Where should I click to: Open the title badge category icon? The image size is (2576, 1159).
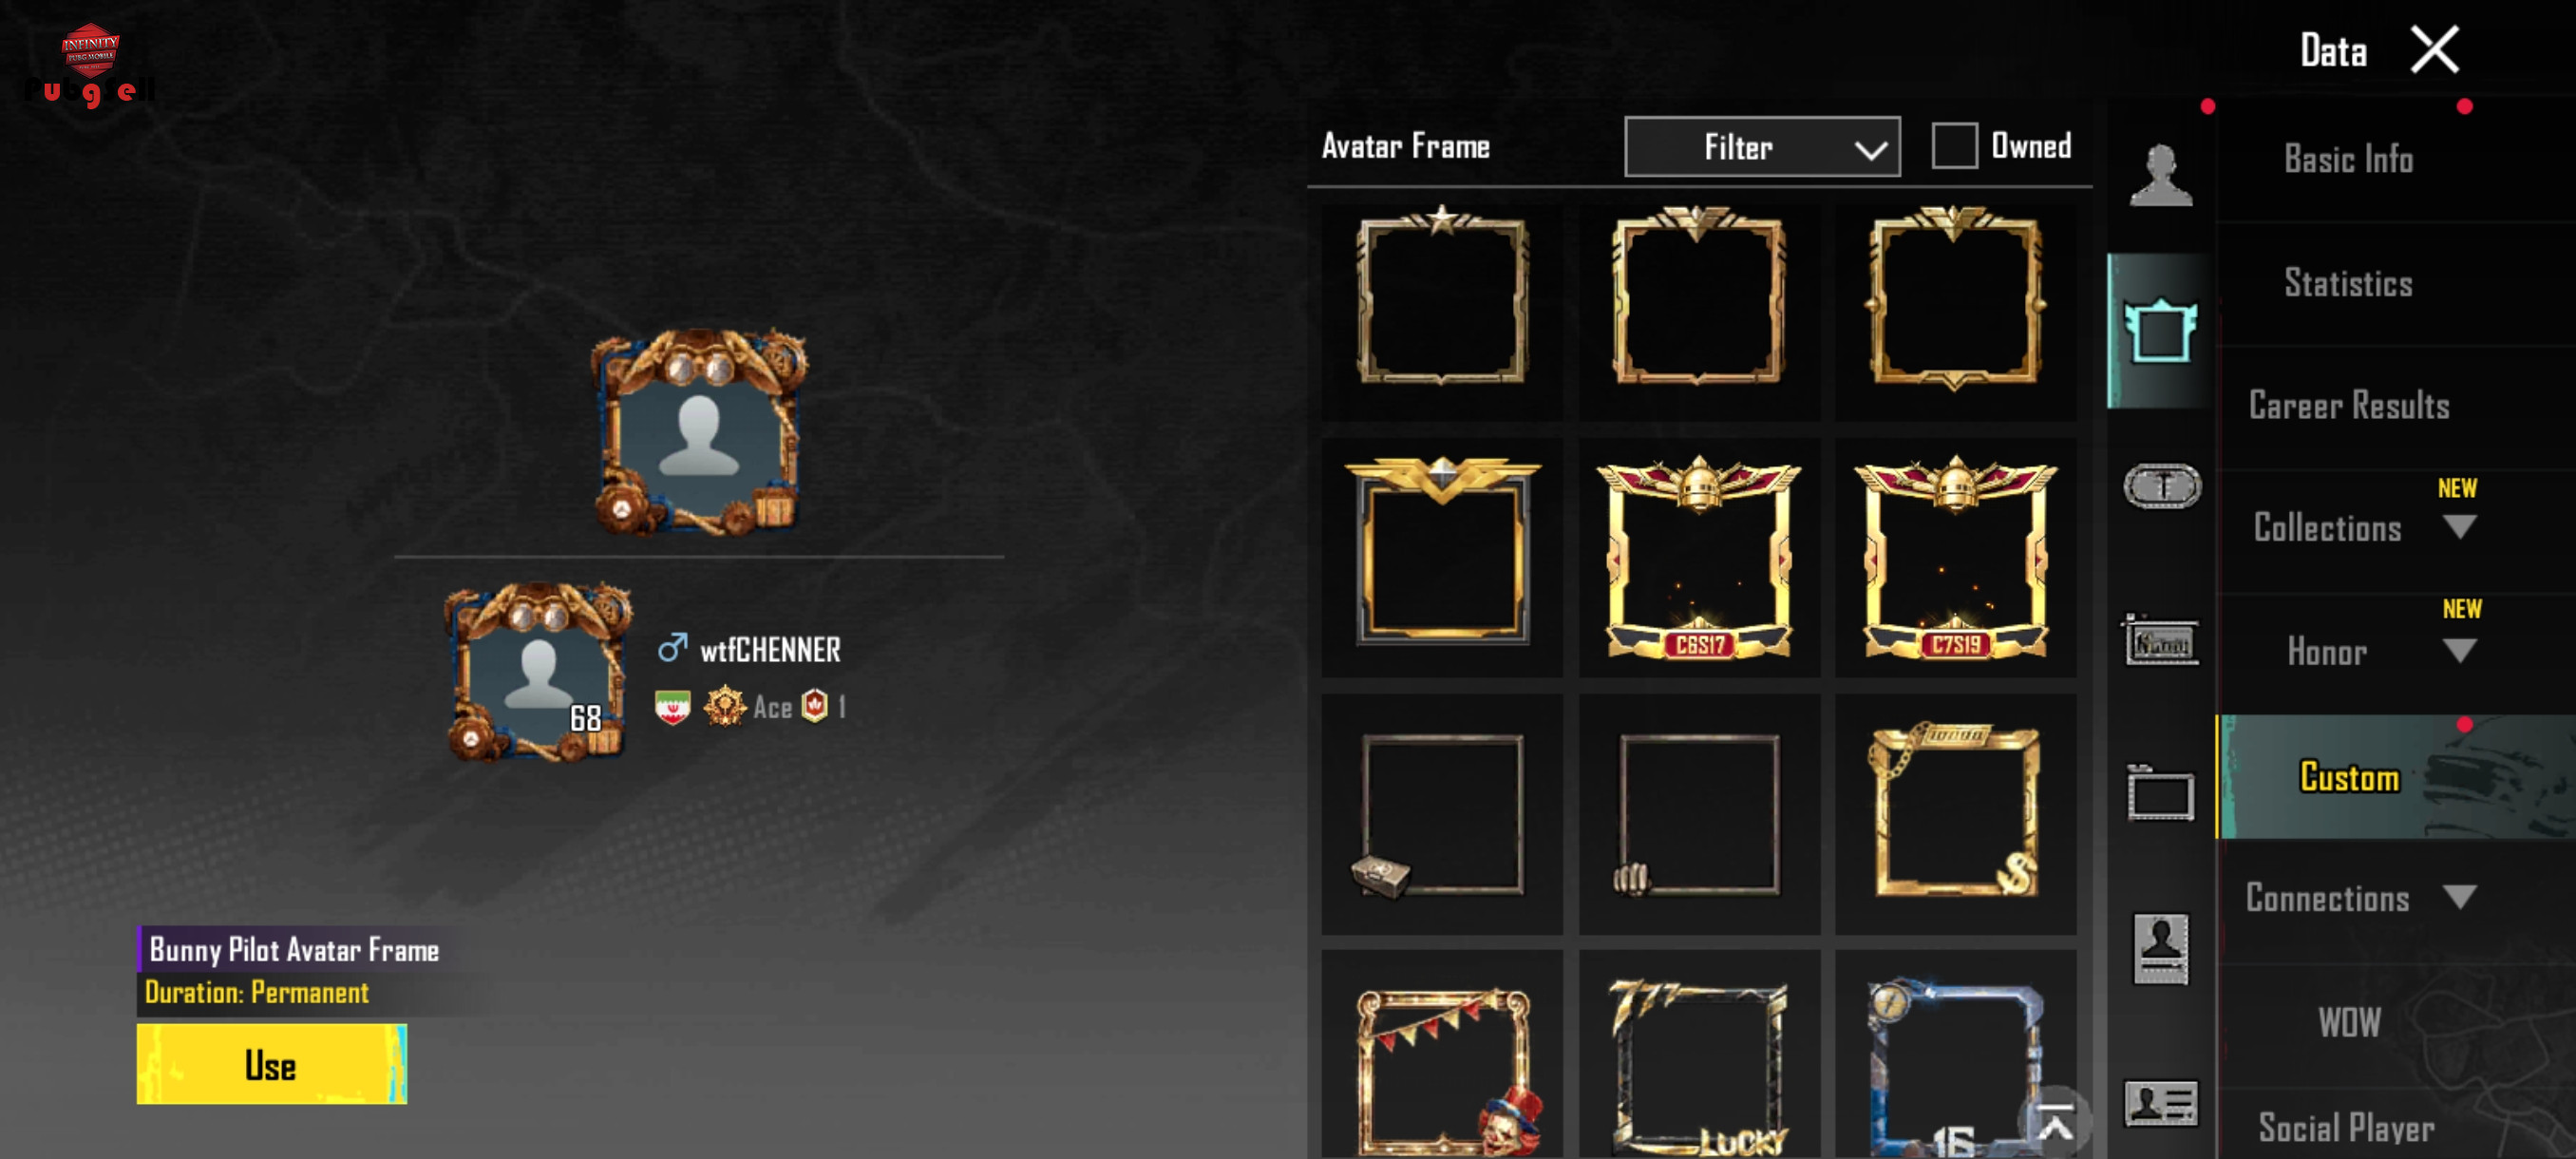coord(2161,487)
